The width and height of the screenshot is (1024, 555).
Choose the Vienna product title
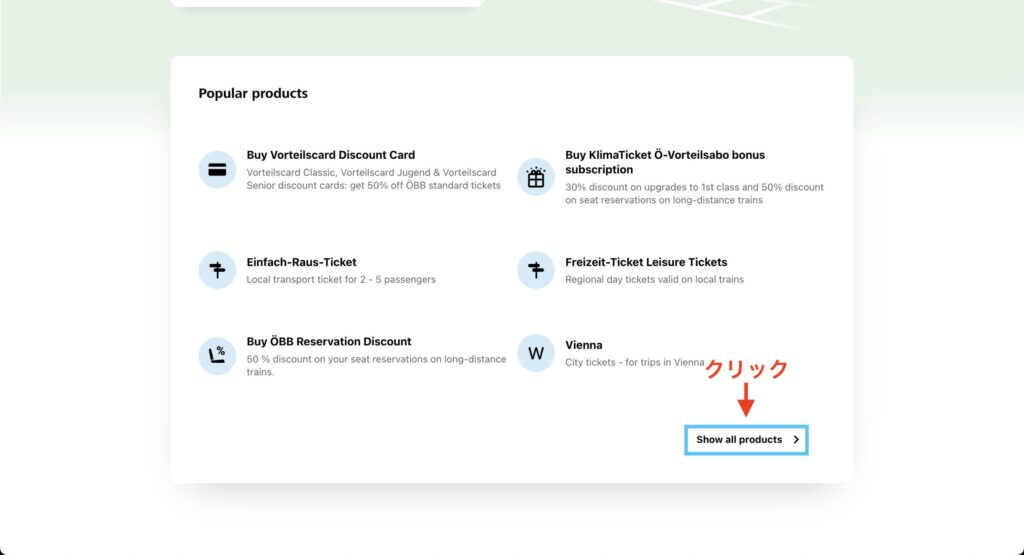[583, 345]
